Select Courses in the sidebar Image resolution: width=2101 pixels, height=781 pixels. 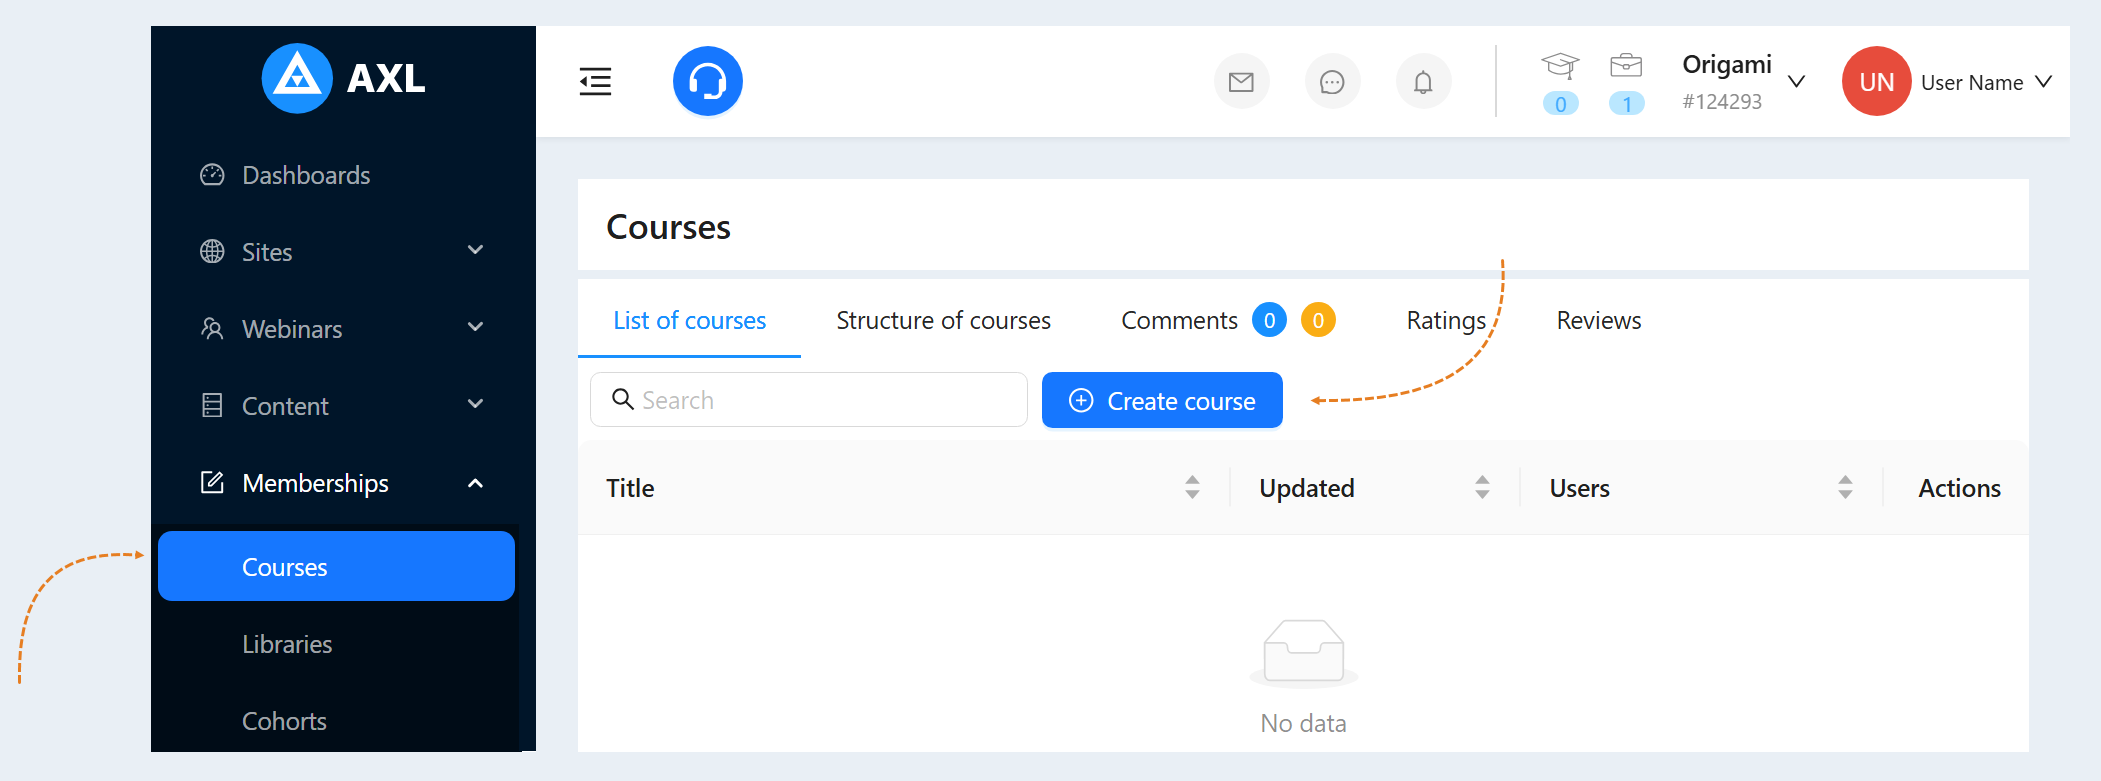pos(336,566)
